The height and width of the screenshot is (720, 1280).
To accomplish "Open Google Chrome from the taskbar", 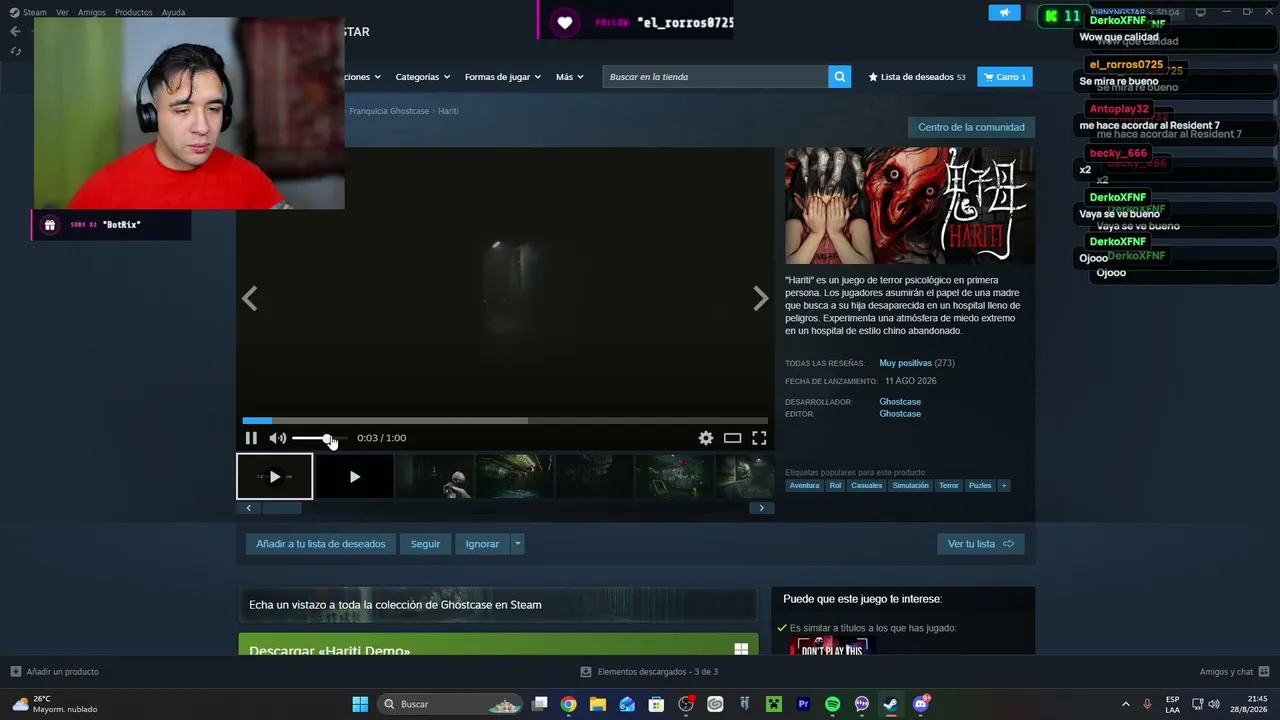I will point(568,704).
